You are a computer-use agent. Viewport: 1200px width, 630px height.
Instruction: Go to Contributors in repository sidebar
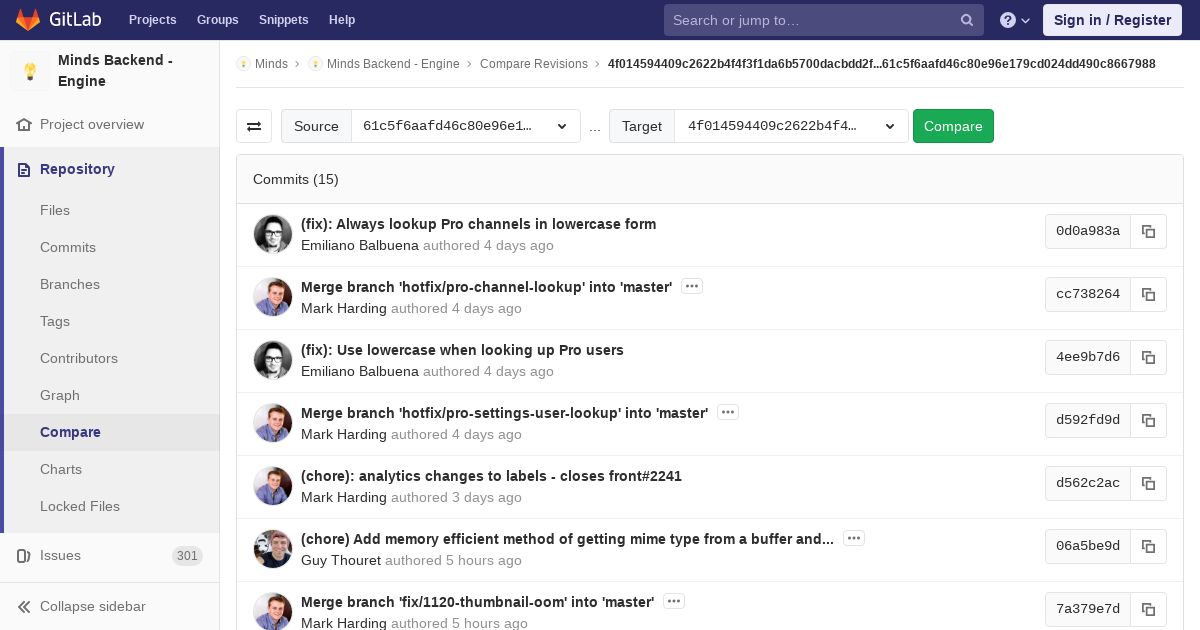coord(79,359)
